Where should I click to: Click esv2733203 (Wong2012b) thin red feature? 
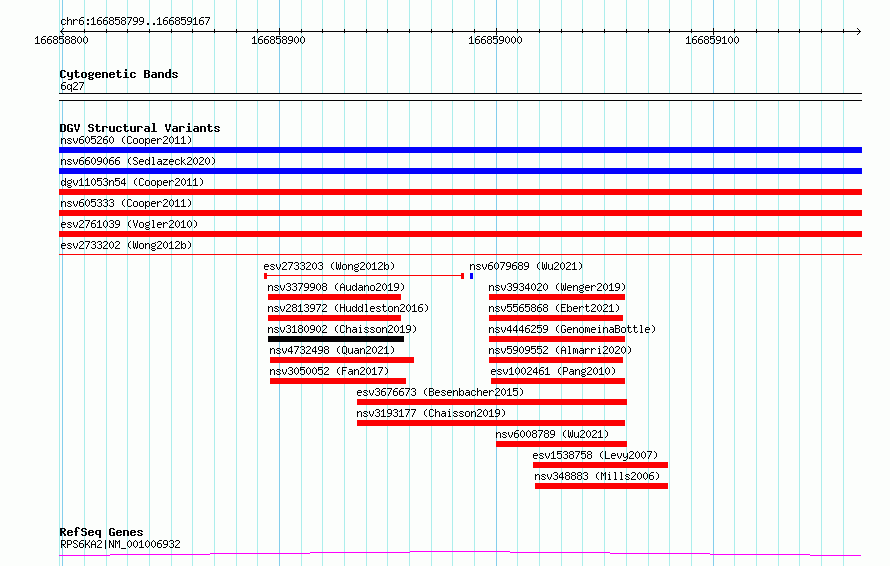[x=364, y=276]
